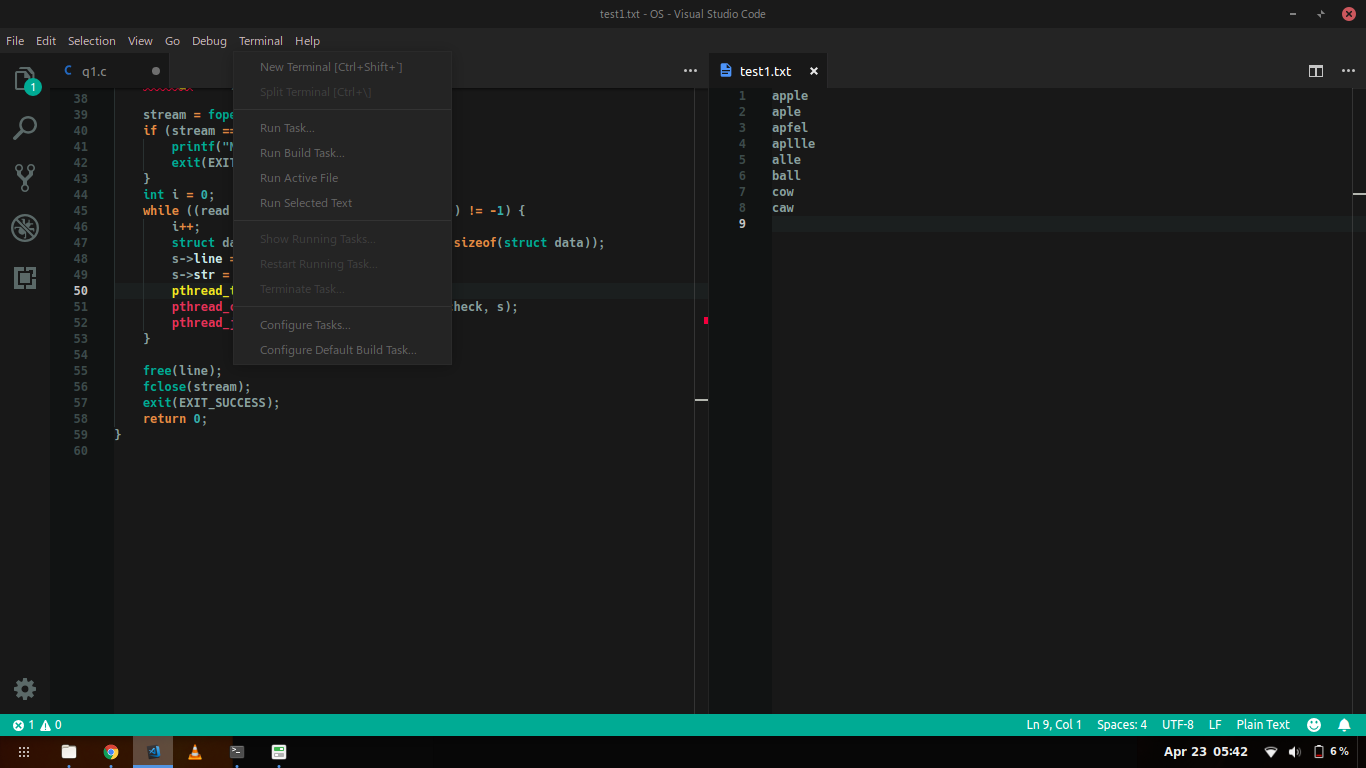Viewport: 1366px width, 768px height.
Task: Open the Files manager from taskbar
Action: click(x=69, y=752)
